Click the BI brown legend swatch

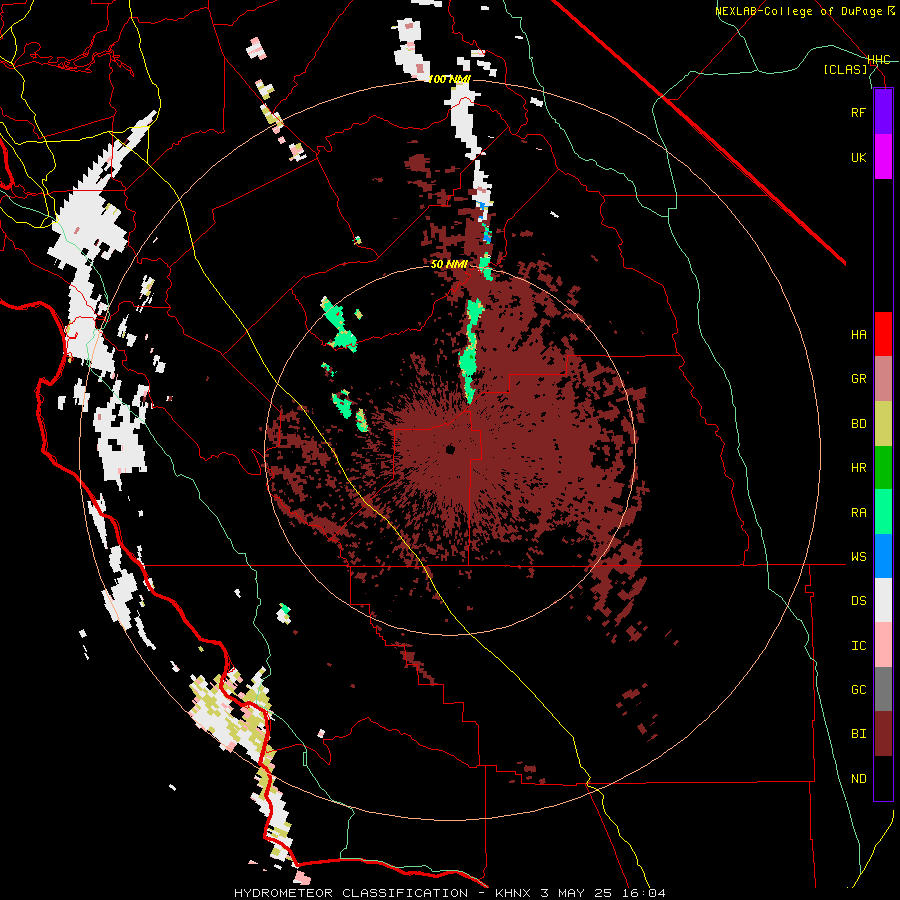tap(883, 734)
